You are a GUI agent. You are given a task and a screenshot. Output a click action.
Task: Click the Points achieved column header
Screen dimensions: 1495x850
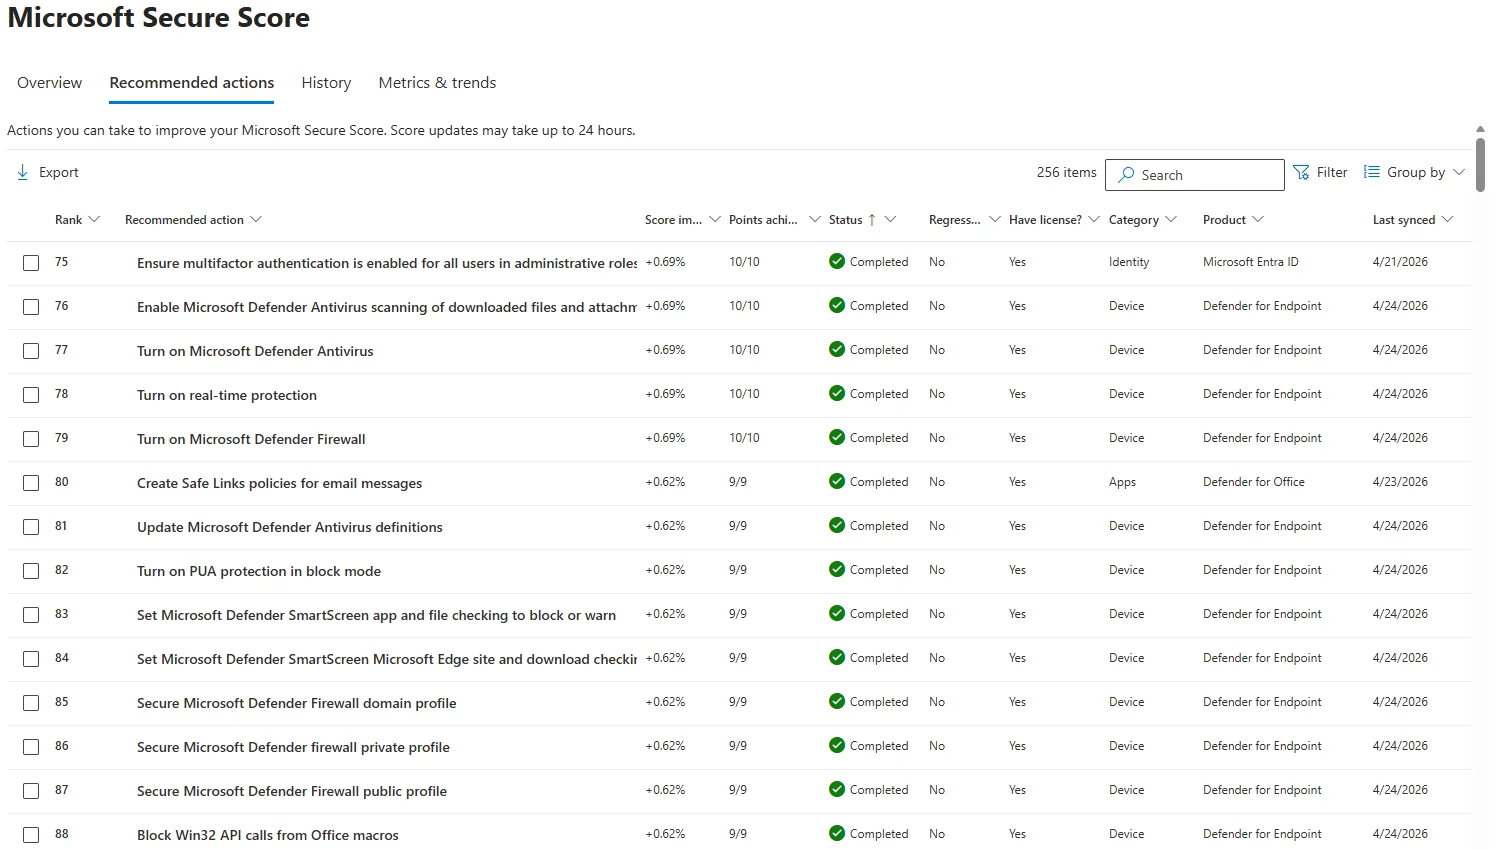(x=763, y=220)
